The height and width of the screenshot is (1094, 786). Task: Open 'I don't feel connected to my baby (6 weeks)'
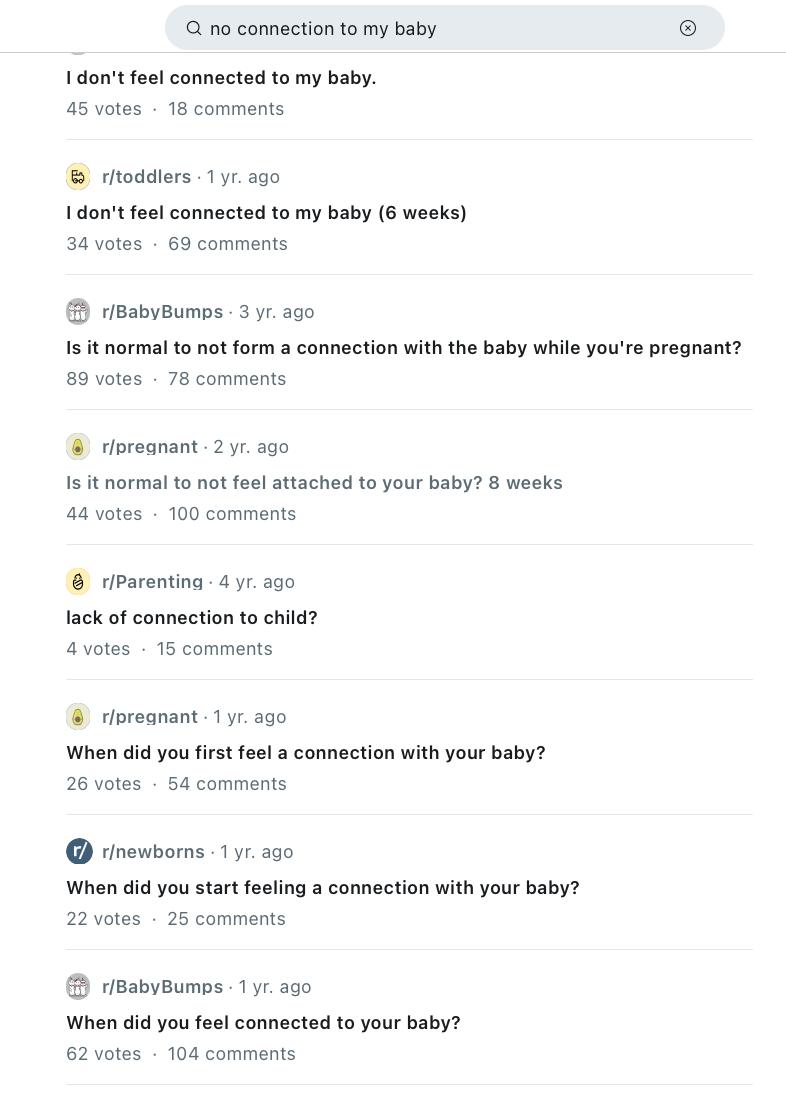(x=266, y=213)
